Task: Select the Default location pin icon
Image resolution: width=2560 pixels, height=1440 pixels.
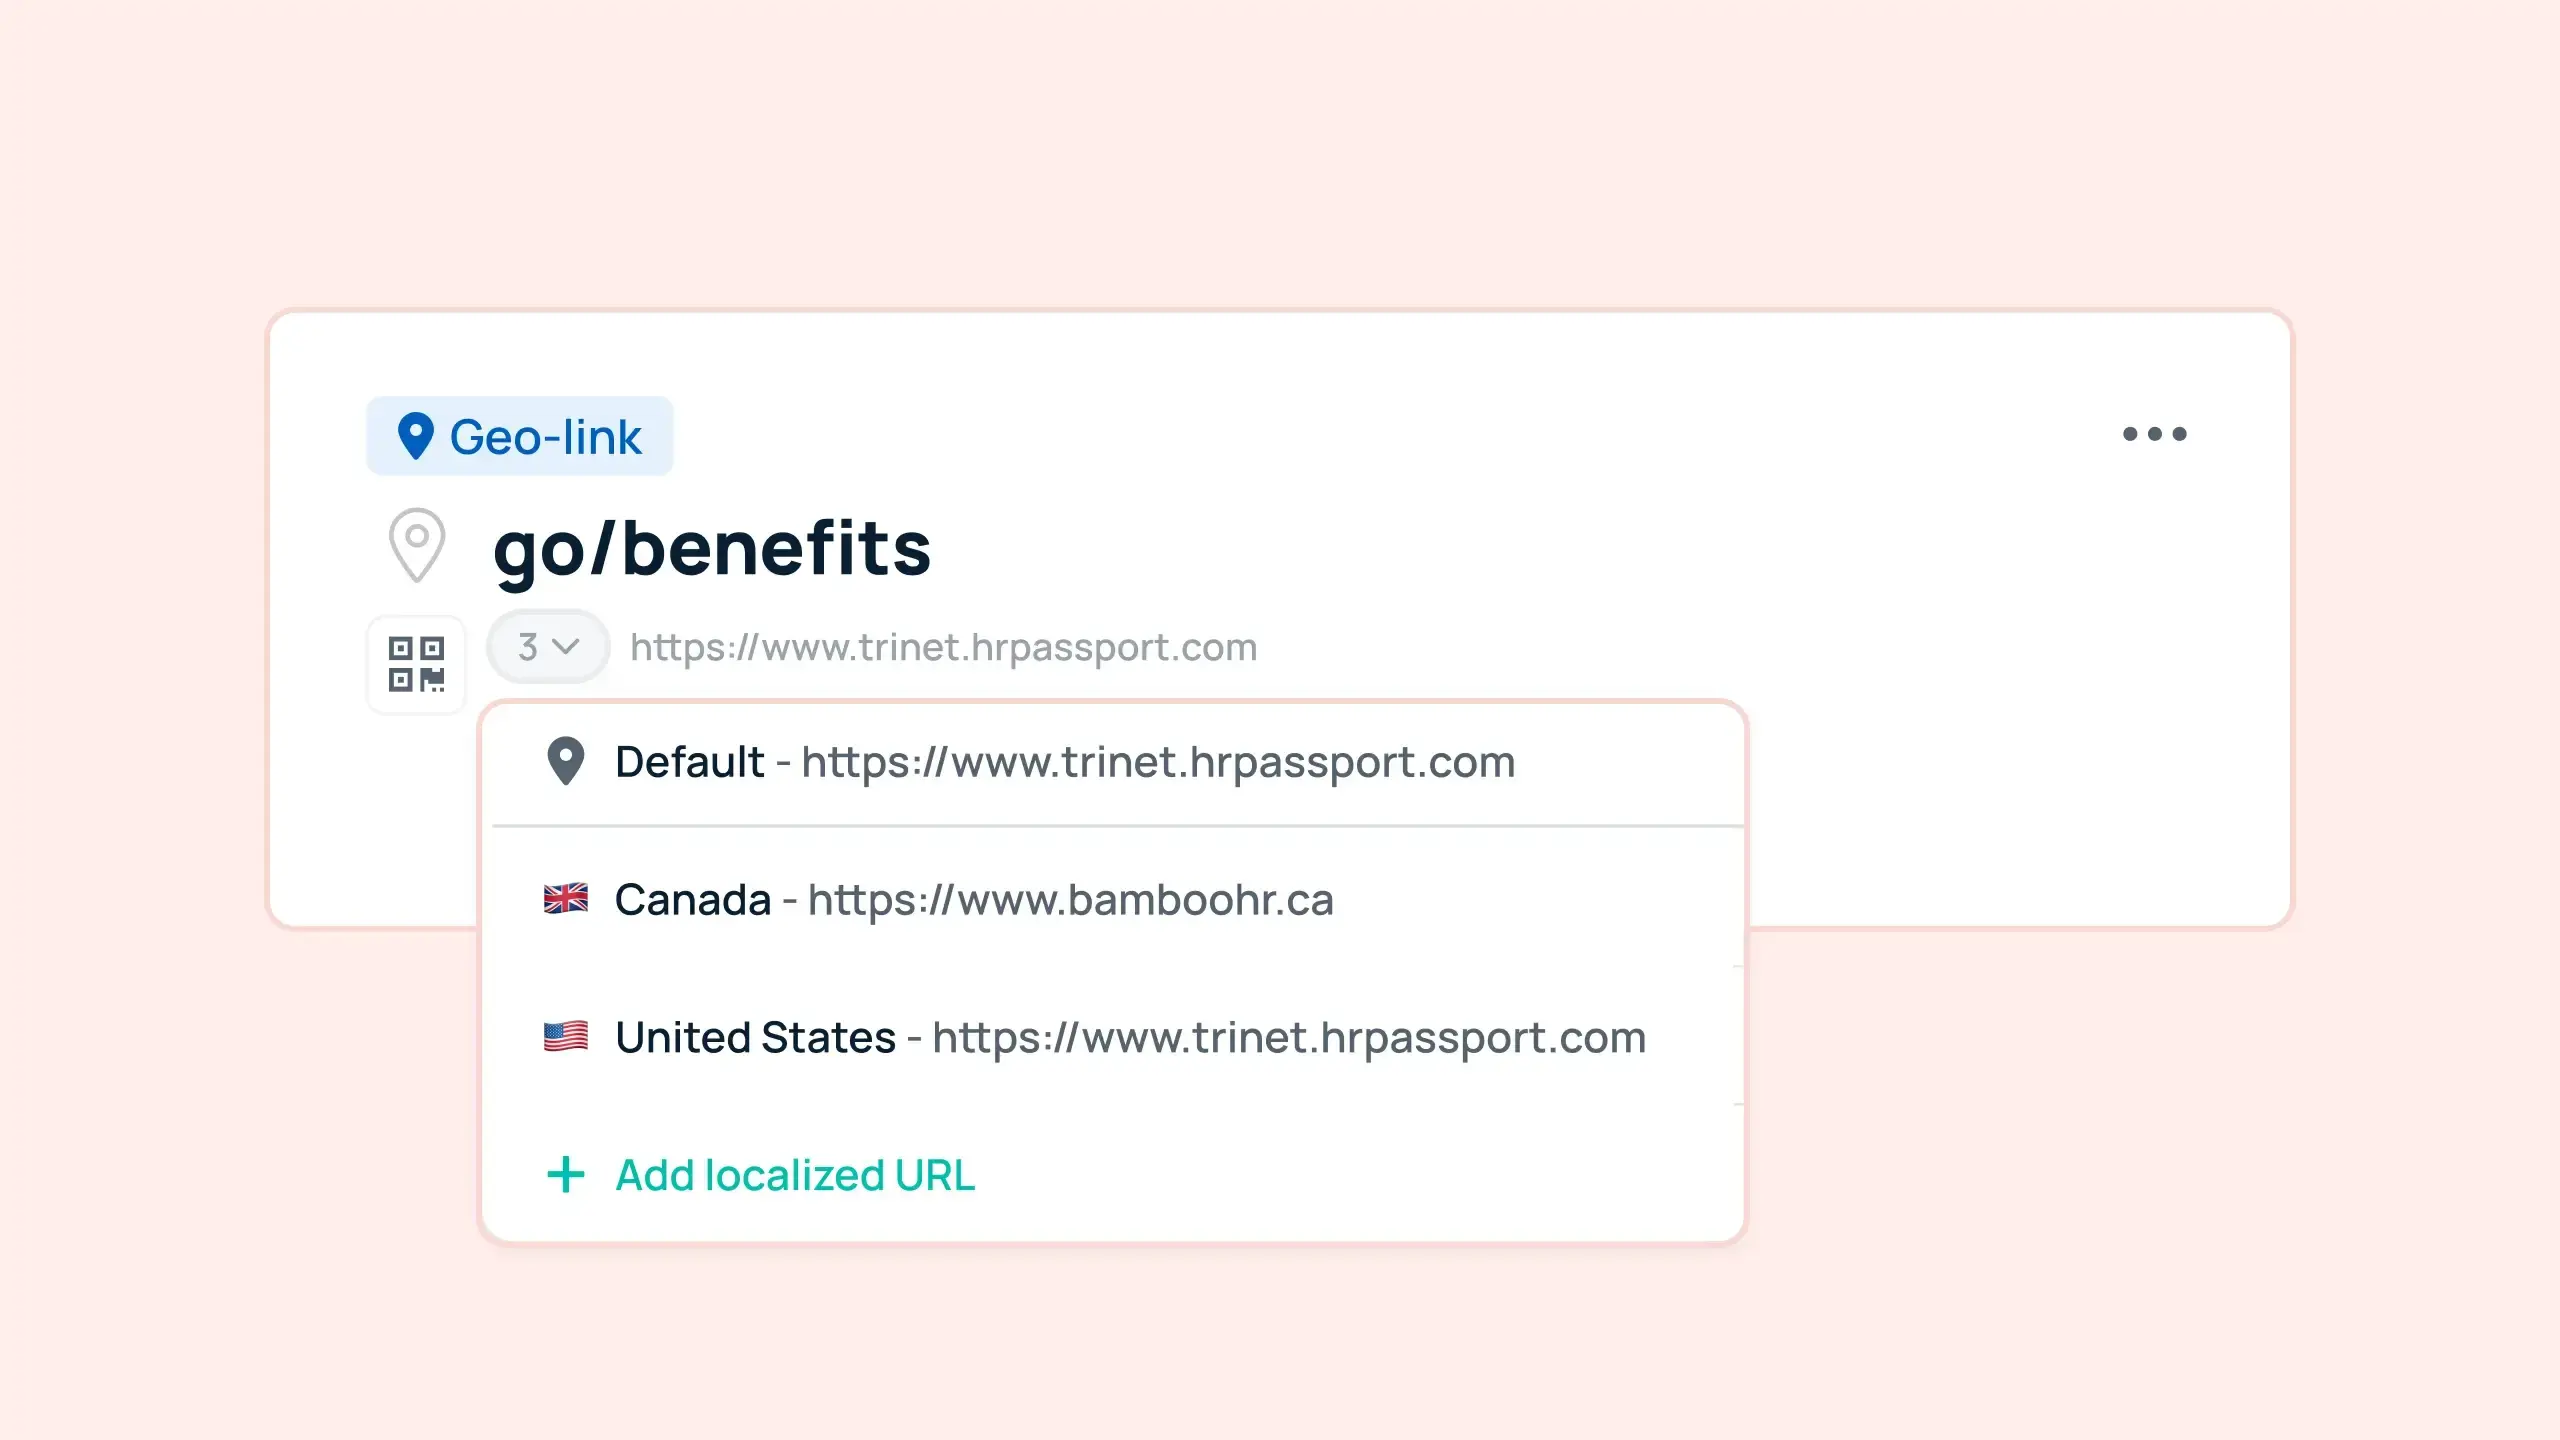Action: (565, 762)
